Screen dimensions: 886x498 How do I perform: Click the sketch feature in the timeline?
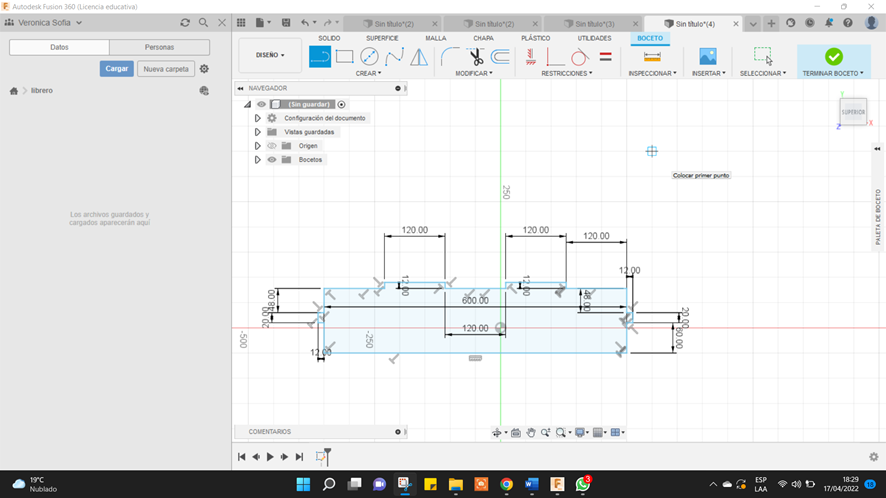[x=320, y=457]
